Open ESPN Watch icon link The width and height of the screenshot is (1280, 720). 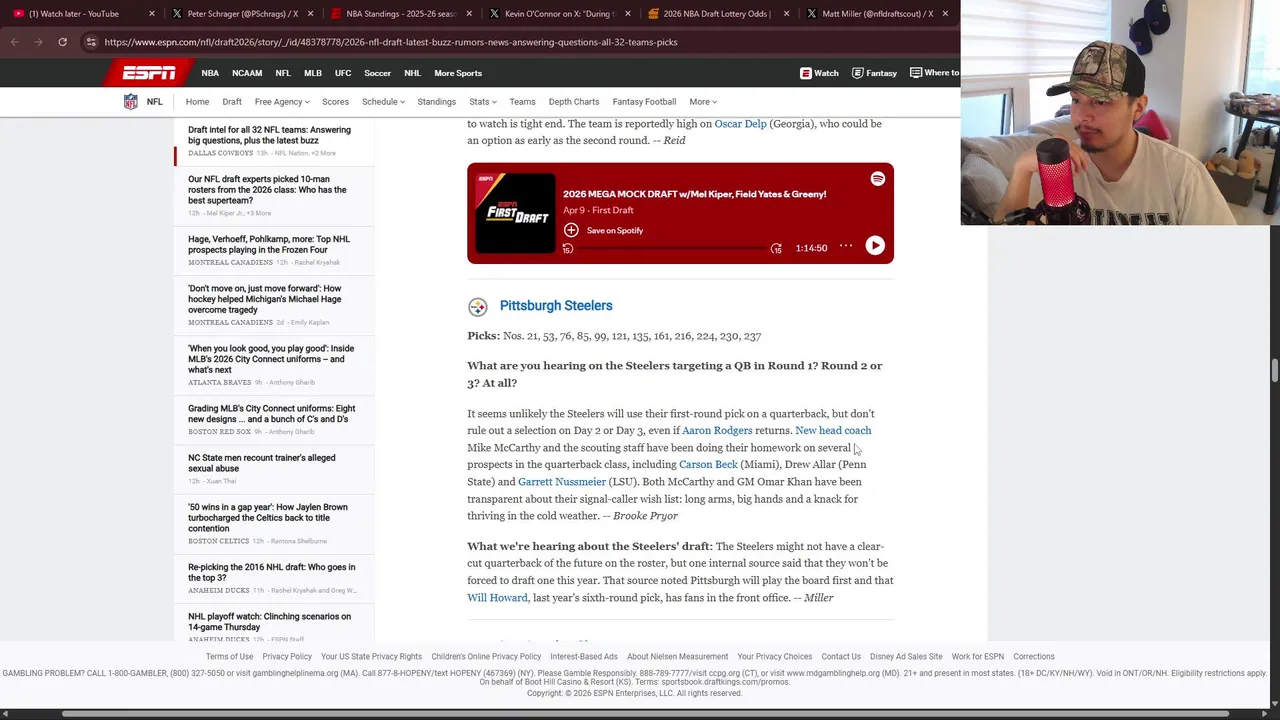point(819,73)
